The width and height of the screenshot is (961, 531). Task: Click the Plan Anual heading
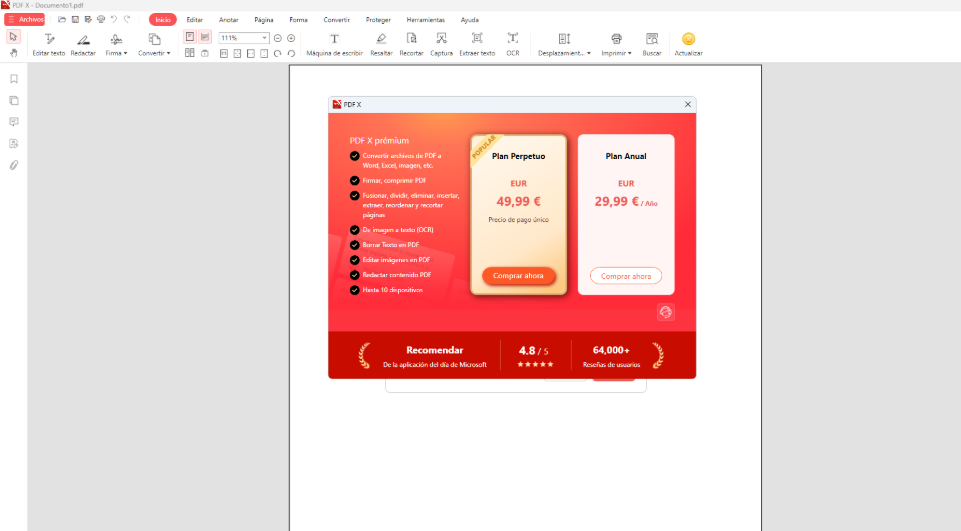[626, 156]
